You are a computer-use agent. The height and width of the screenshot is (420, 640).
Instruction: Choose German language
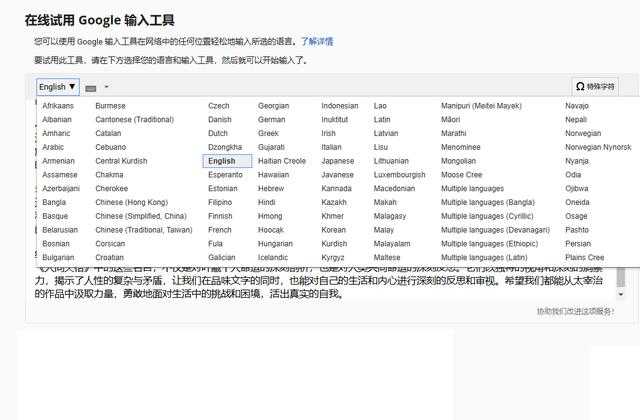271,120
